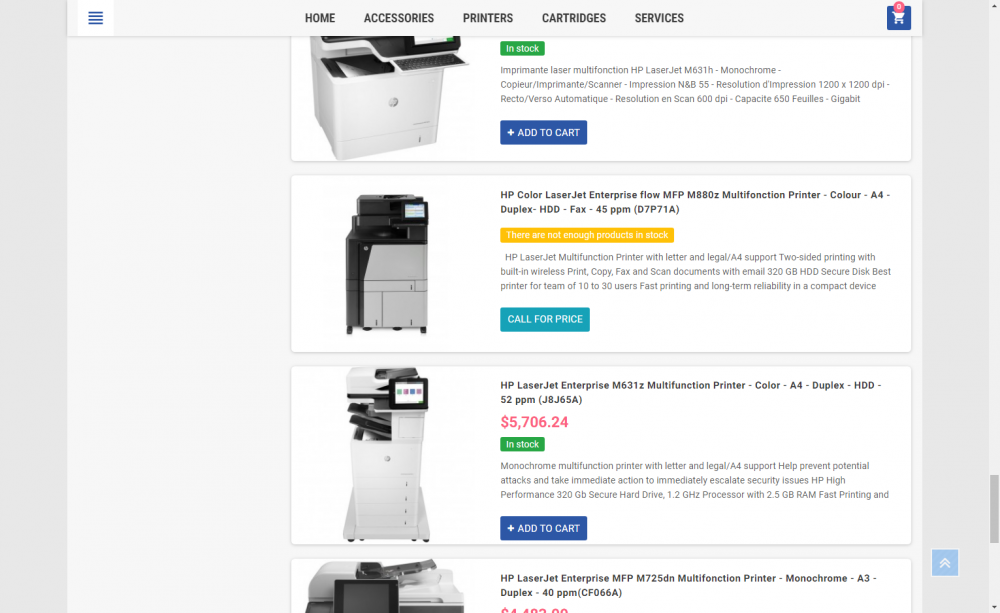Open the PRINTERS menu
The image size is (1000, 613).
pyautogui.click(x=488, y=18)
